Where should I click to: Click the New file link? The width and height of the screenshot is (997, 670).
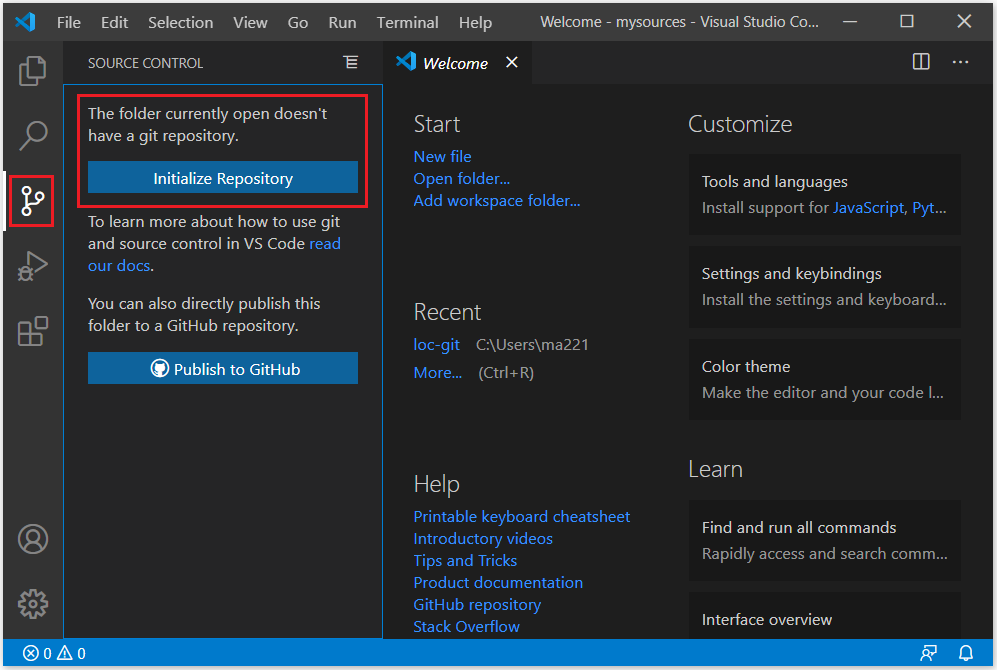(443, 156)
